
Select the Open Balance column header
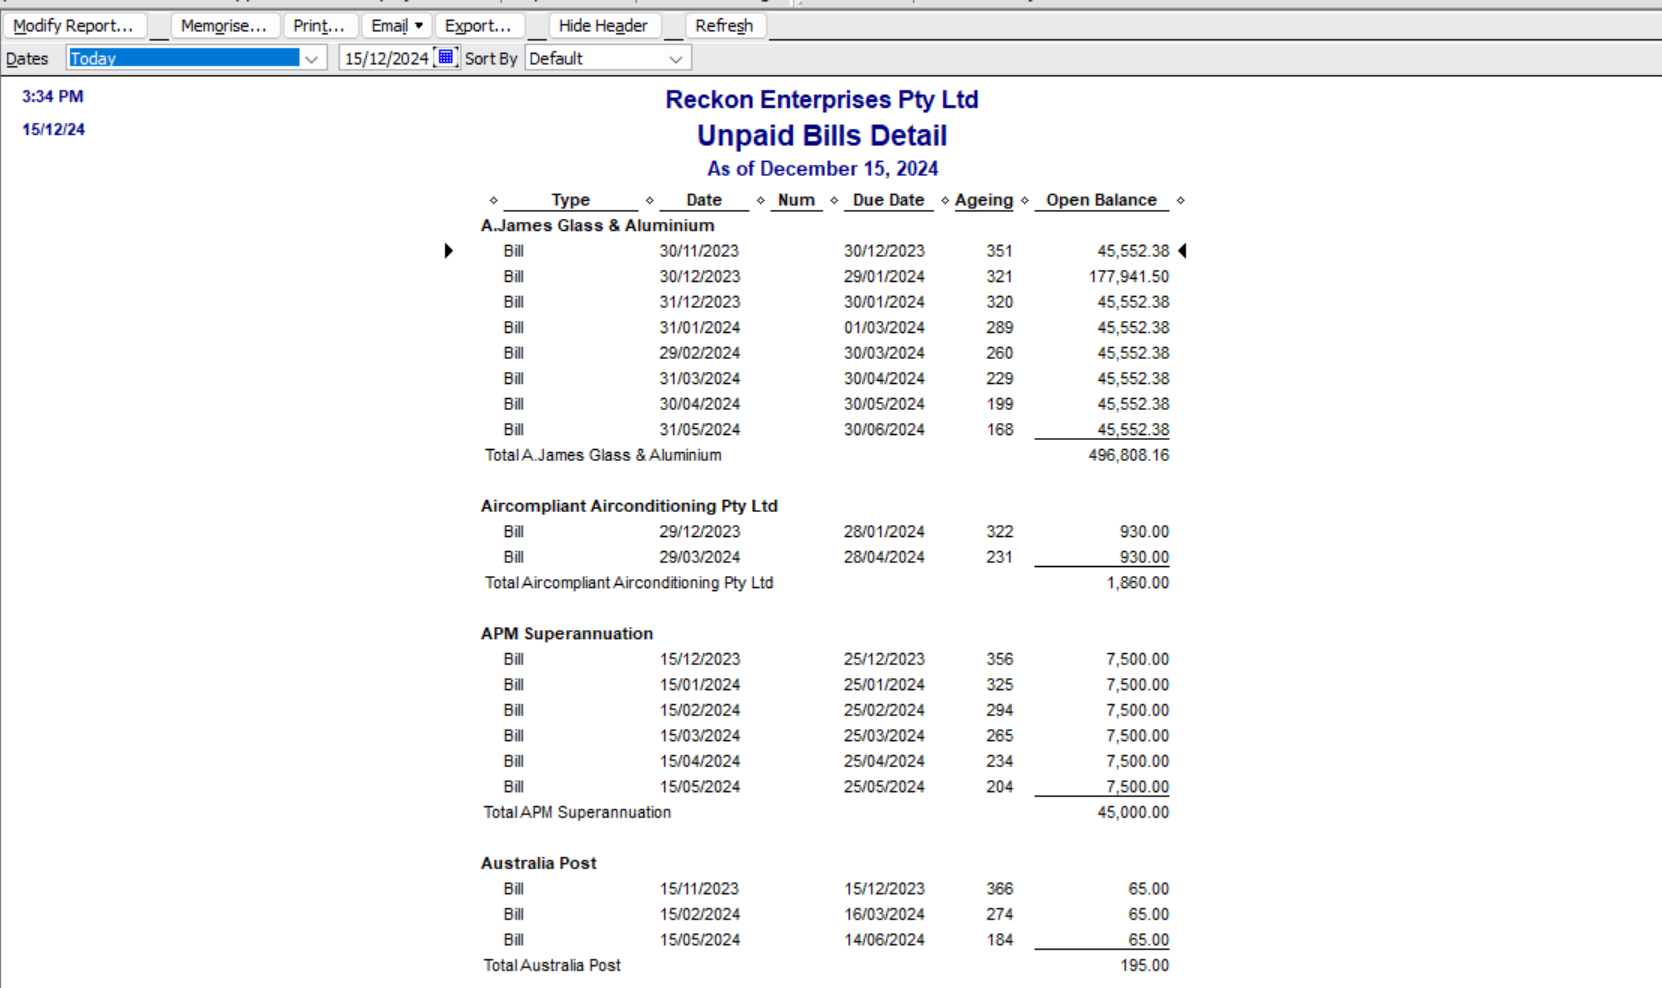pyautogui.click(x=1101, y=200)
